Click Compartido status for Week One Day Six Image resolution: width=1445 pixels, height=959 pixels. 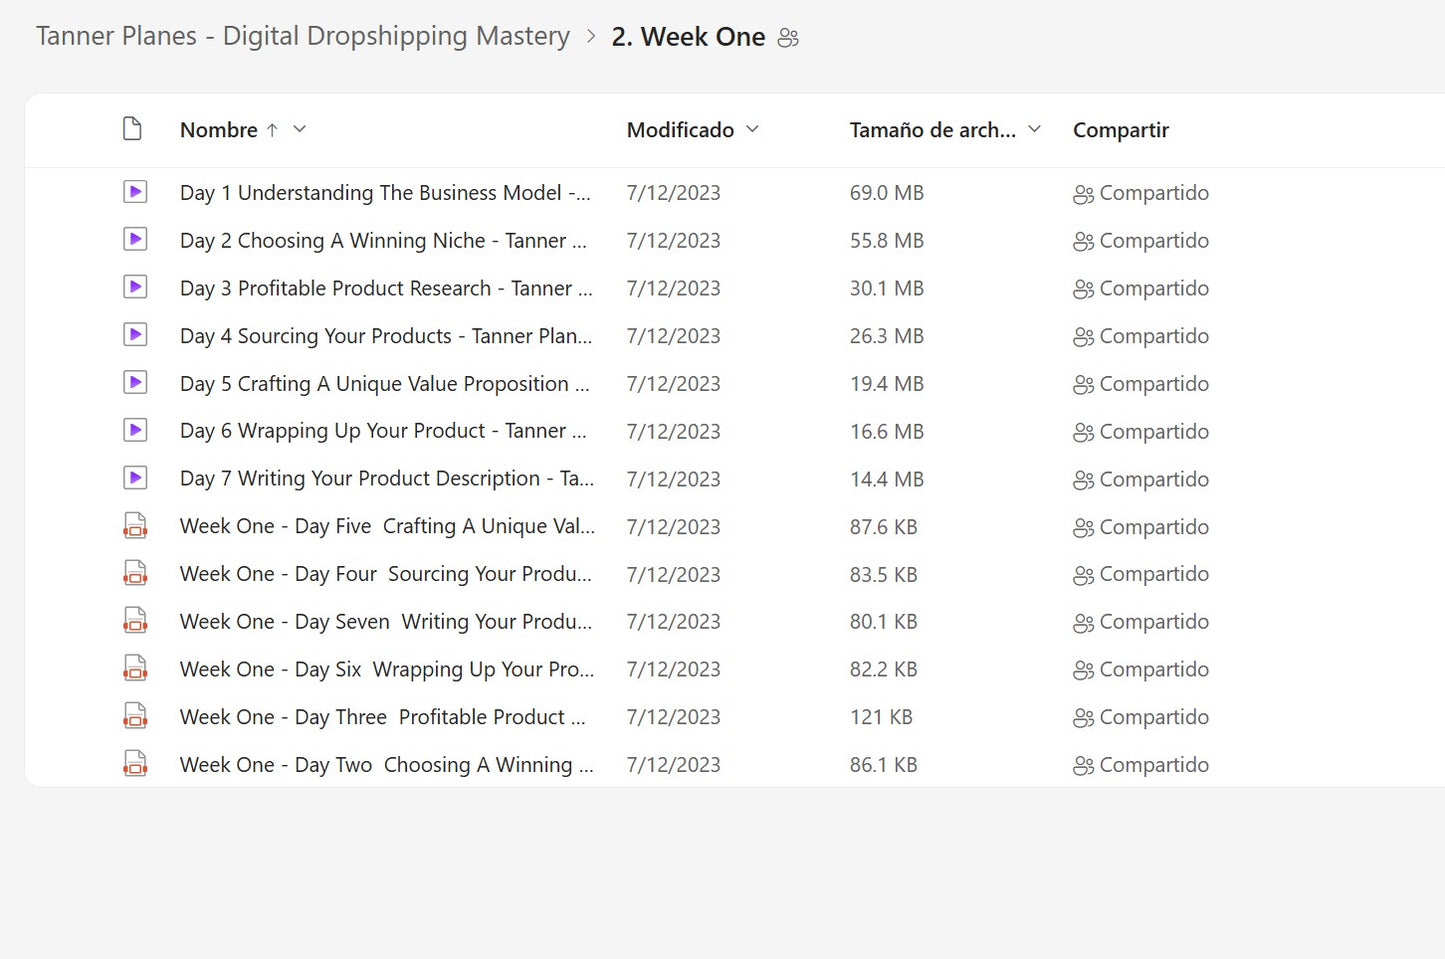coord(1152,670)
